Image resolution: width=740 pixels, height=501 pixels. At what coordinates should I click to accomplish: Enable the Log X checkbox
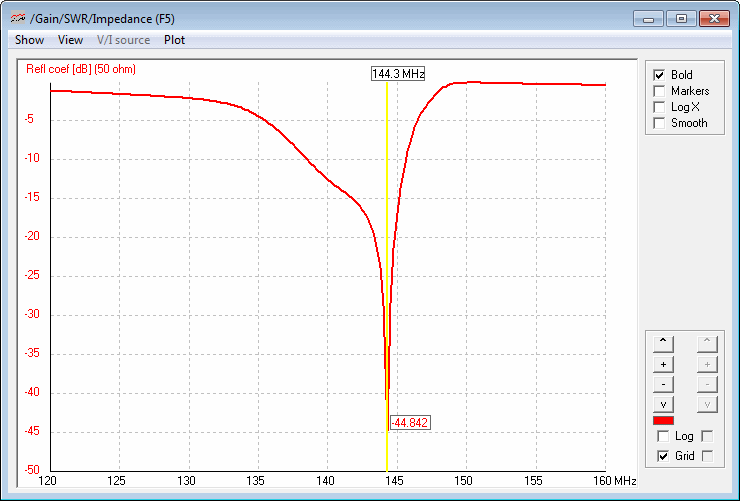point(659,107)
